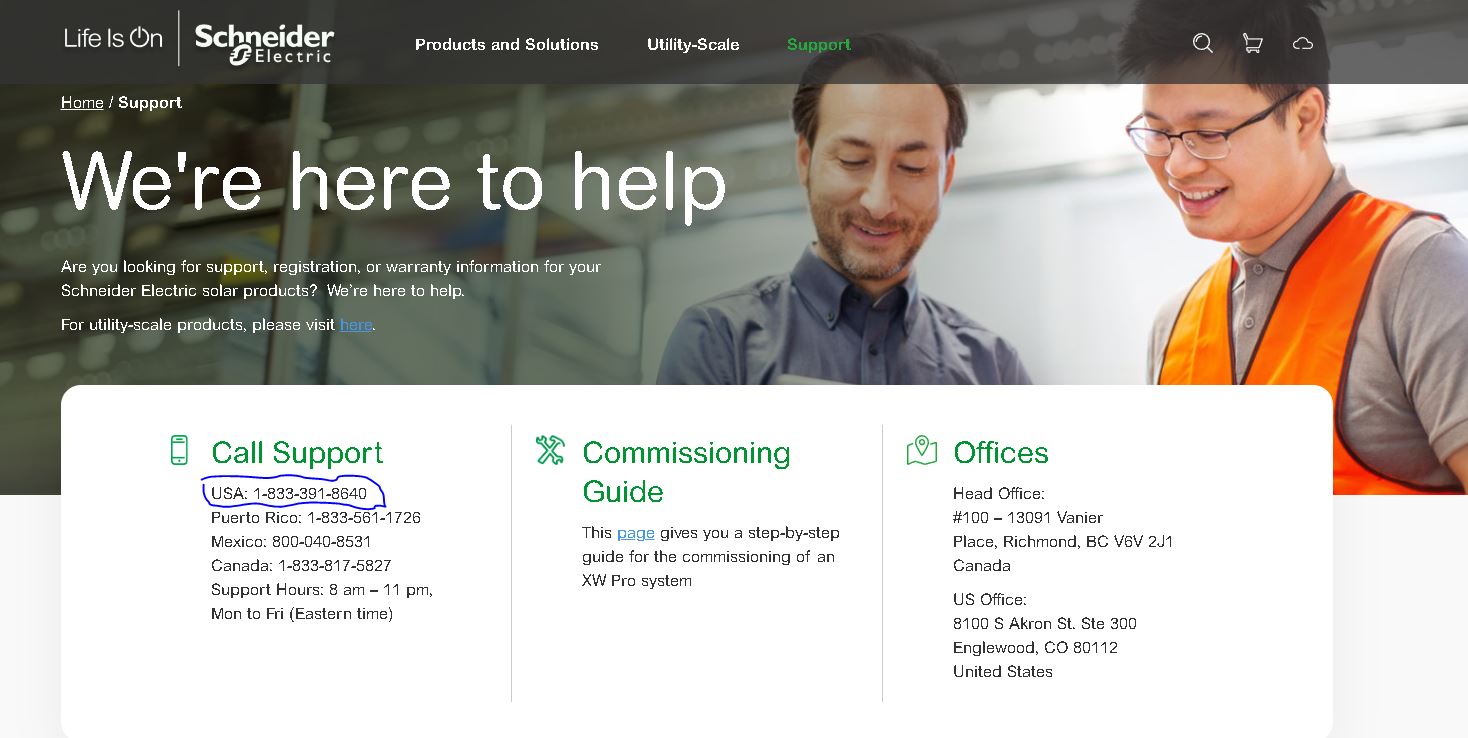Image resolution: width=1468 pixels, height=738 pixels.
Task: Click the '#100 – 13091 Vanier' address line
Action: pos(1028,518)
